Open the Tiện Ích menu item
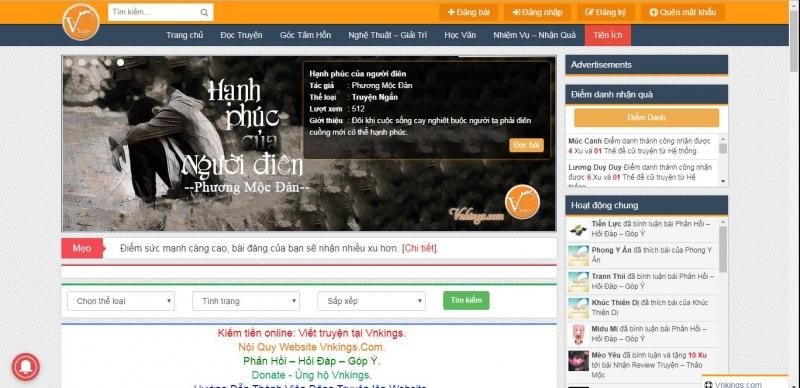The image size is (800, 388). [608, 35]
